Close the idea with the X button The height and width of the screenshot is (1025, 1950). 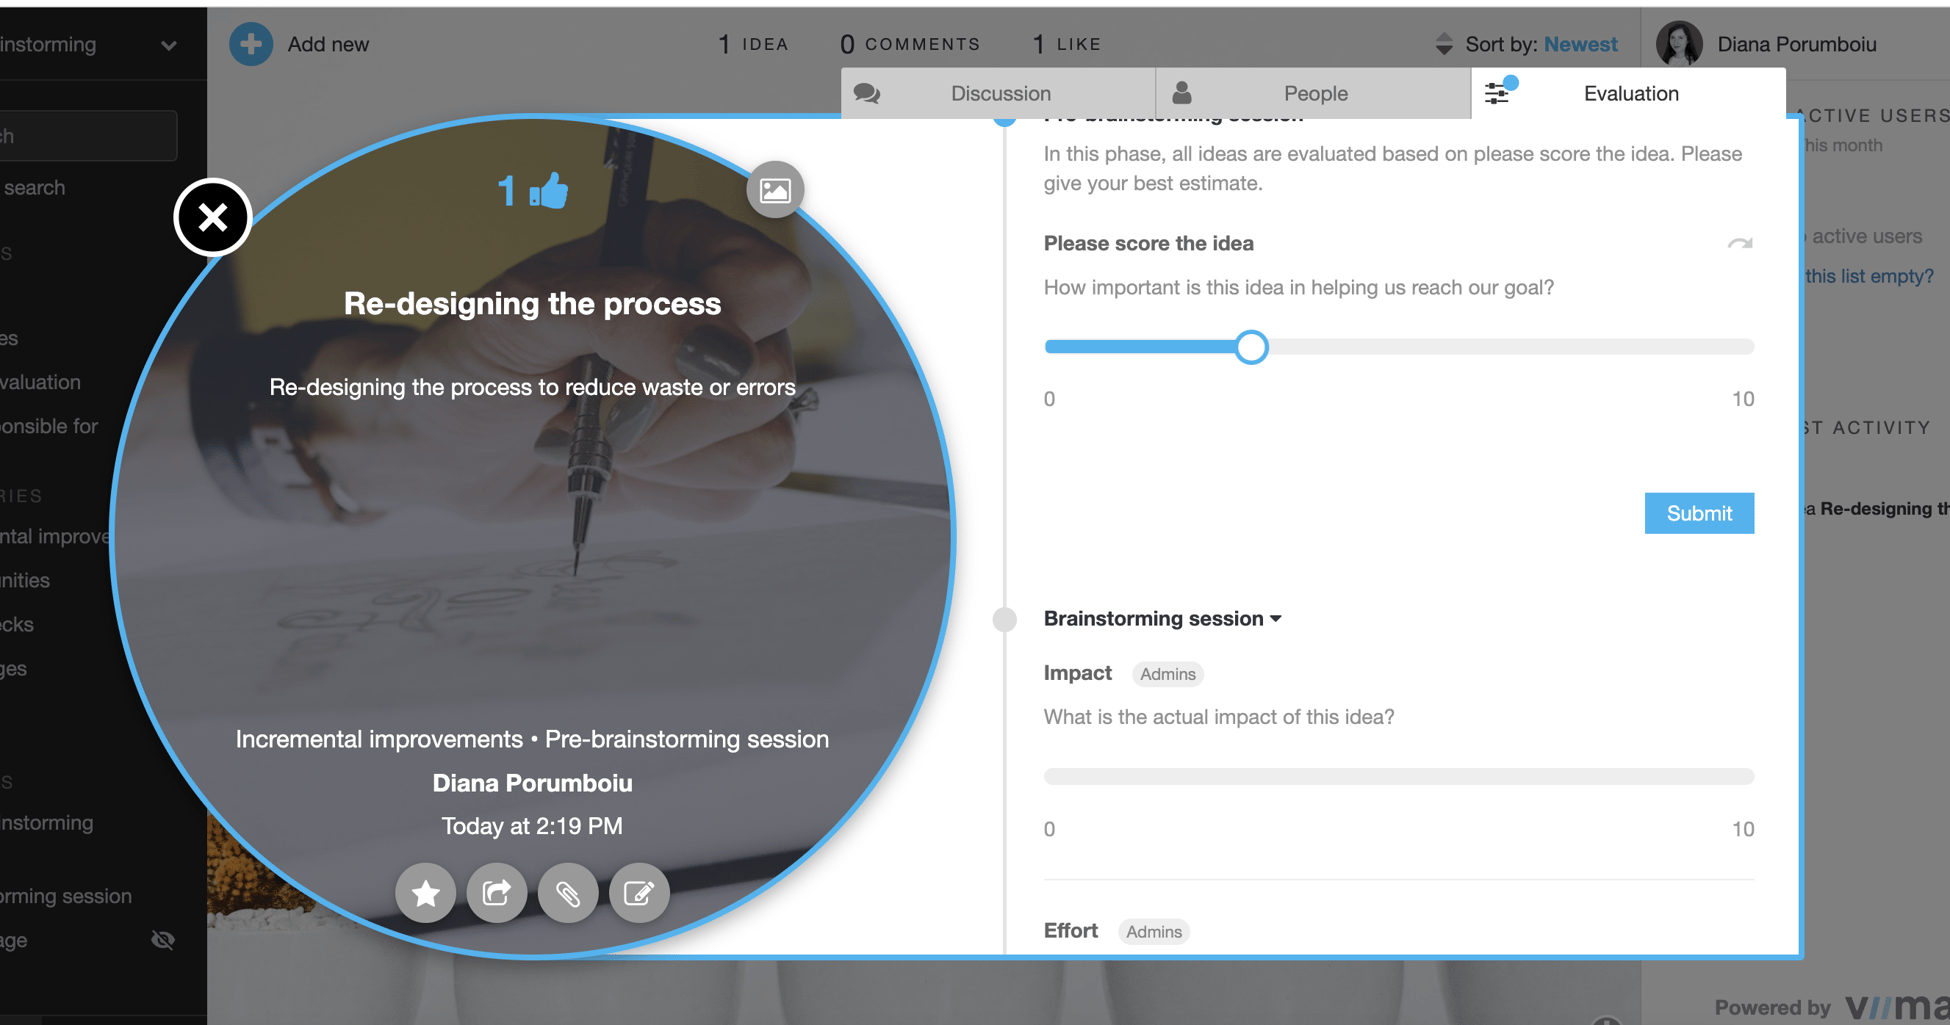212,217
